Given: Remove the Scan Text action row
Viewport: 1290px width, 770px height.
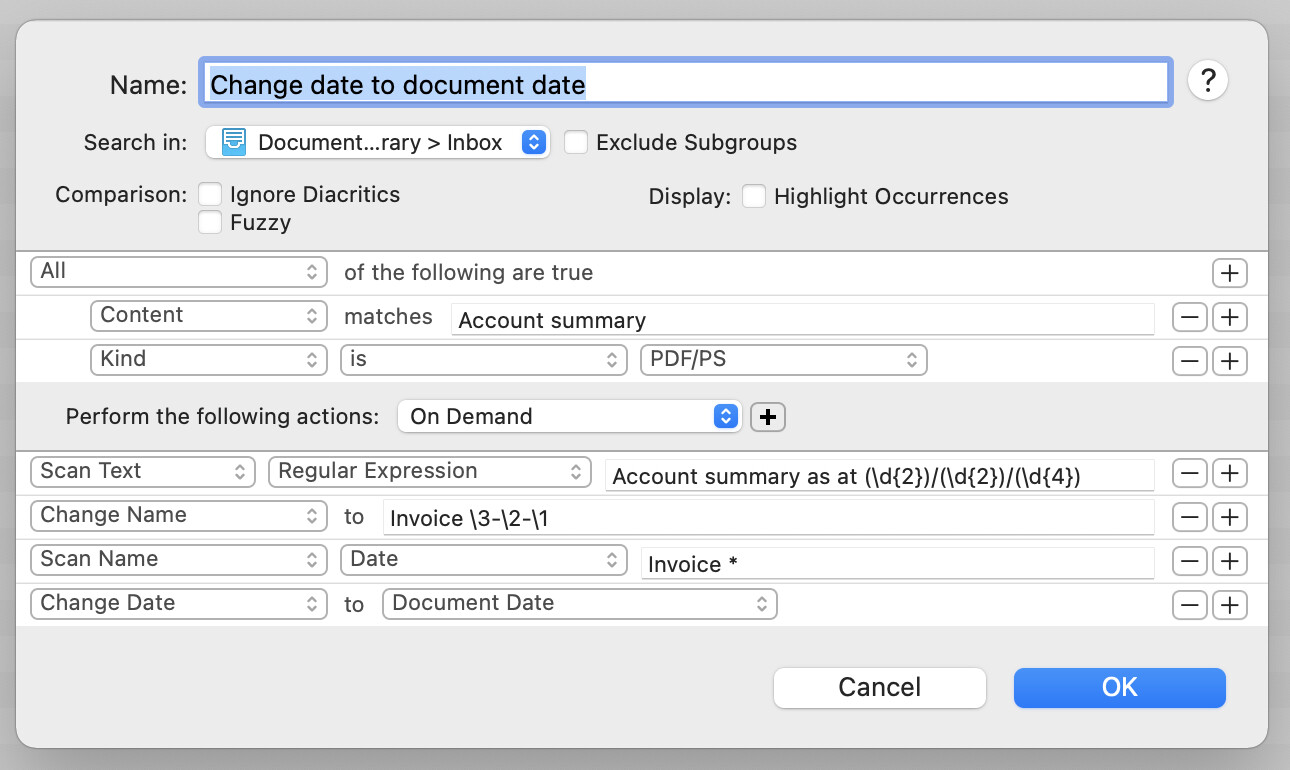Looking at the screenshot, I should click(x=1189, y=473).
